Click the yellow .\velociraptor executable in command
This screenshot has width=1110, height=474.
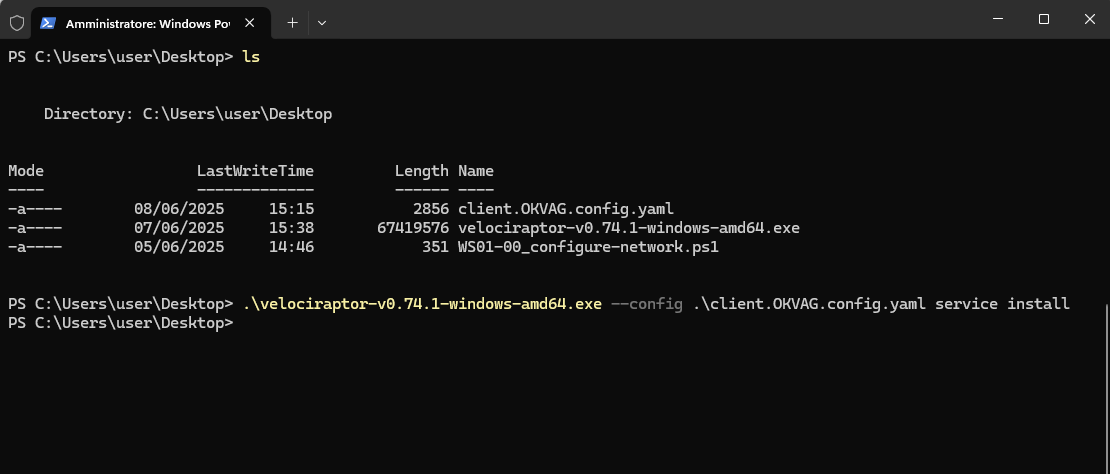pyautogui.click(x=422, y=304)
